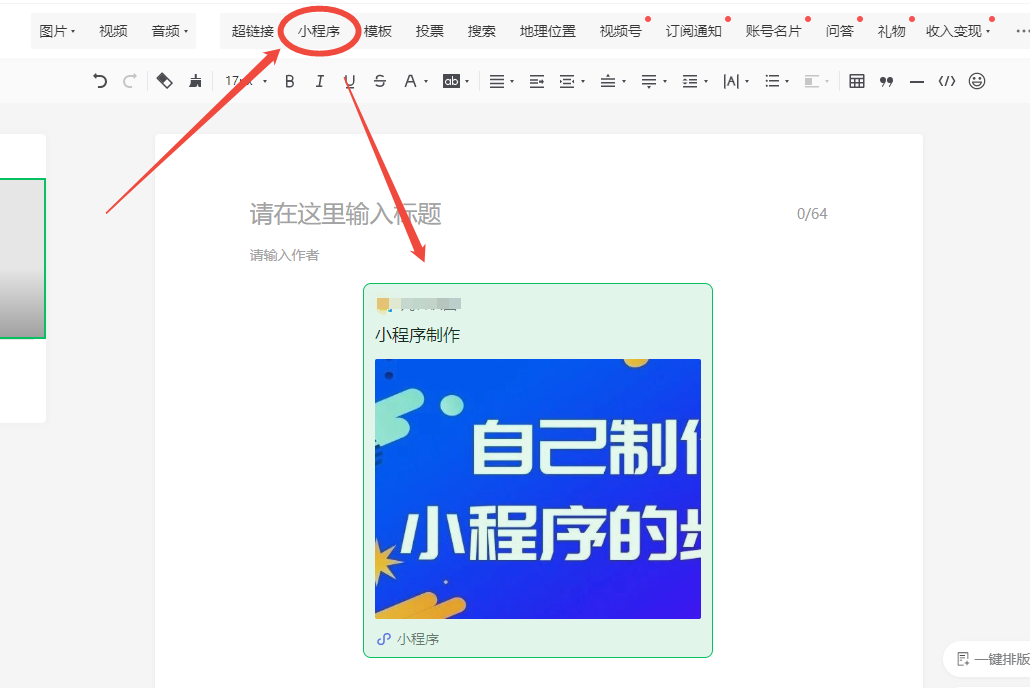Expand the alignment options arrow
Image resolution: width=1030 pixels, height=688 pixels.
(x=512, y=82)
